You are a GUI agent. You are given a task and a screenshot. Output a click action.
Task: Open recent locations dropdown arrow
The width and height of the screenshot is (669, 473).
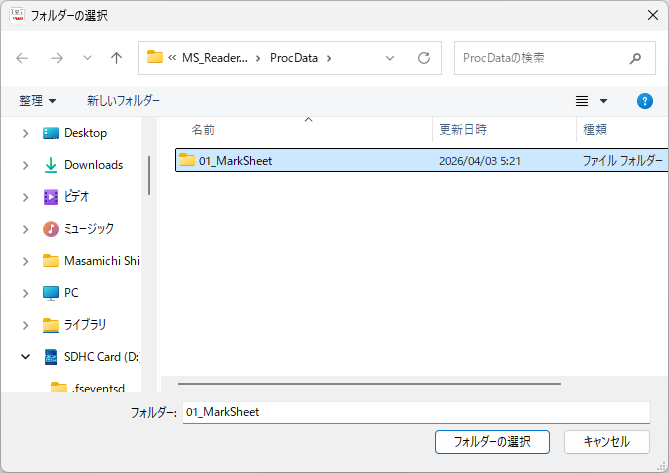pyautogui.click(x=87, y=58)
